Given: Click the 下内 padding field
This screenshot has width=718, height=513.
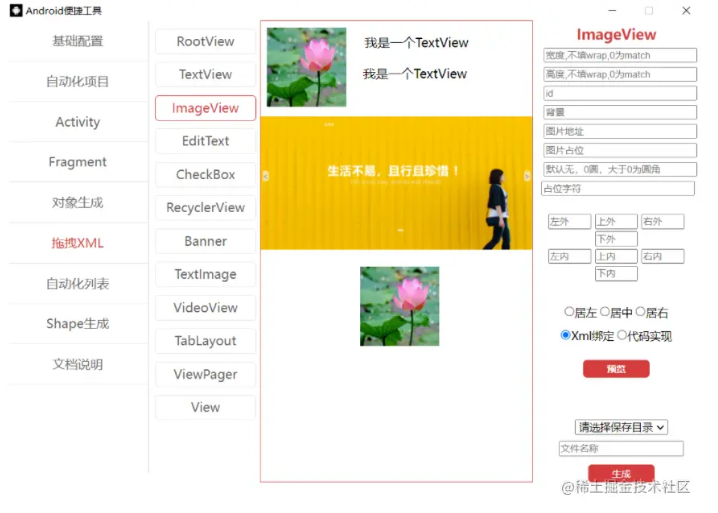Looking at the screenshot, I should pos(616,274).
